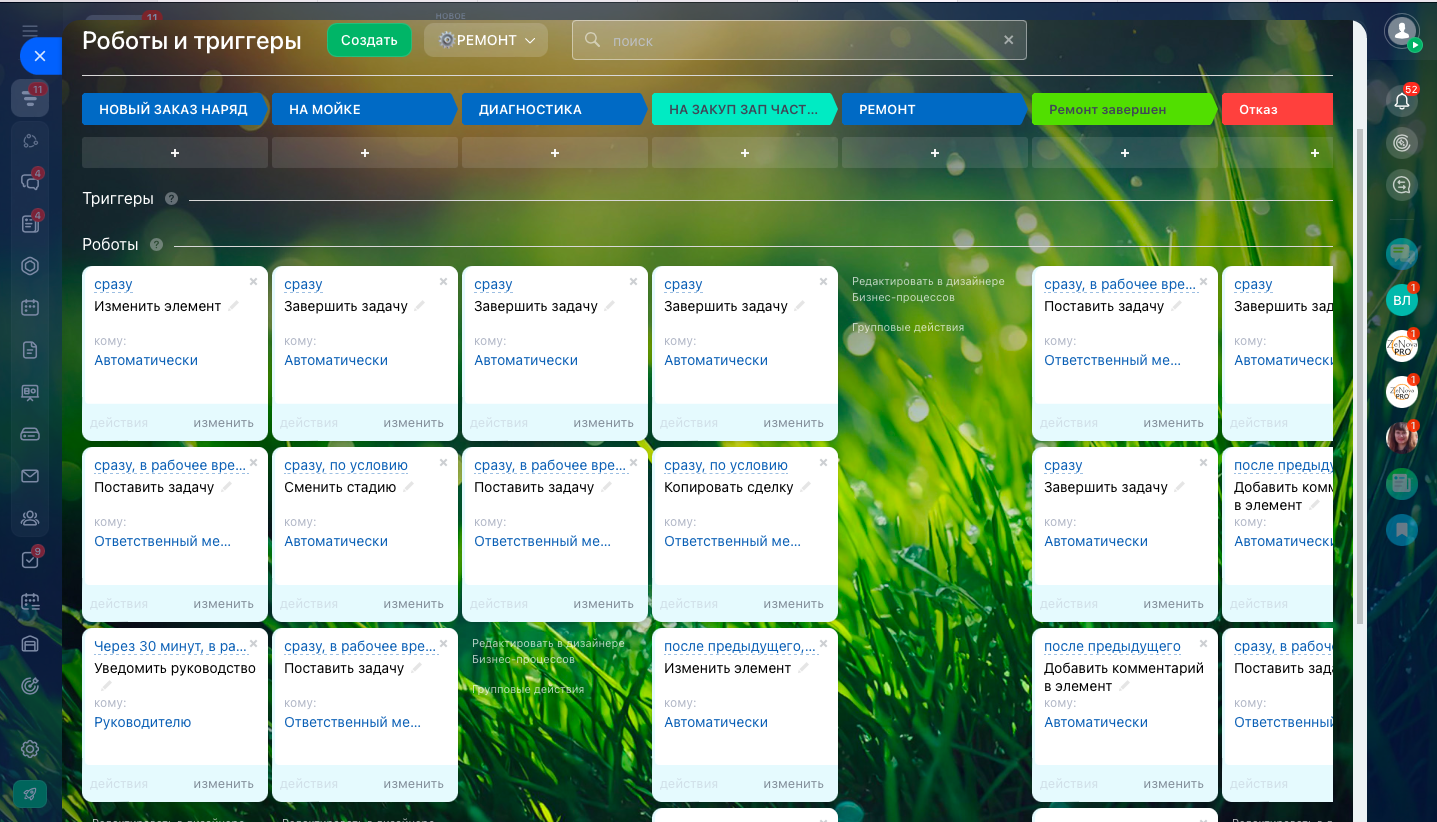Viewport: 1437px width, 822px height.
Task: Click изменить on Копировать сделку robot
Action: coord(793,603)
